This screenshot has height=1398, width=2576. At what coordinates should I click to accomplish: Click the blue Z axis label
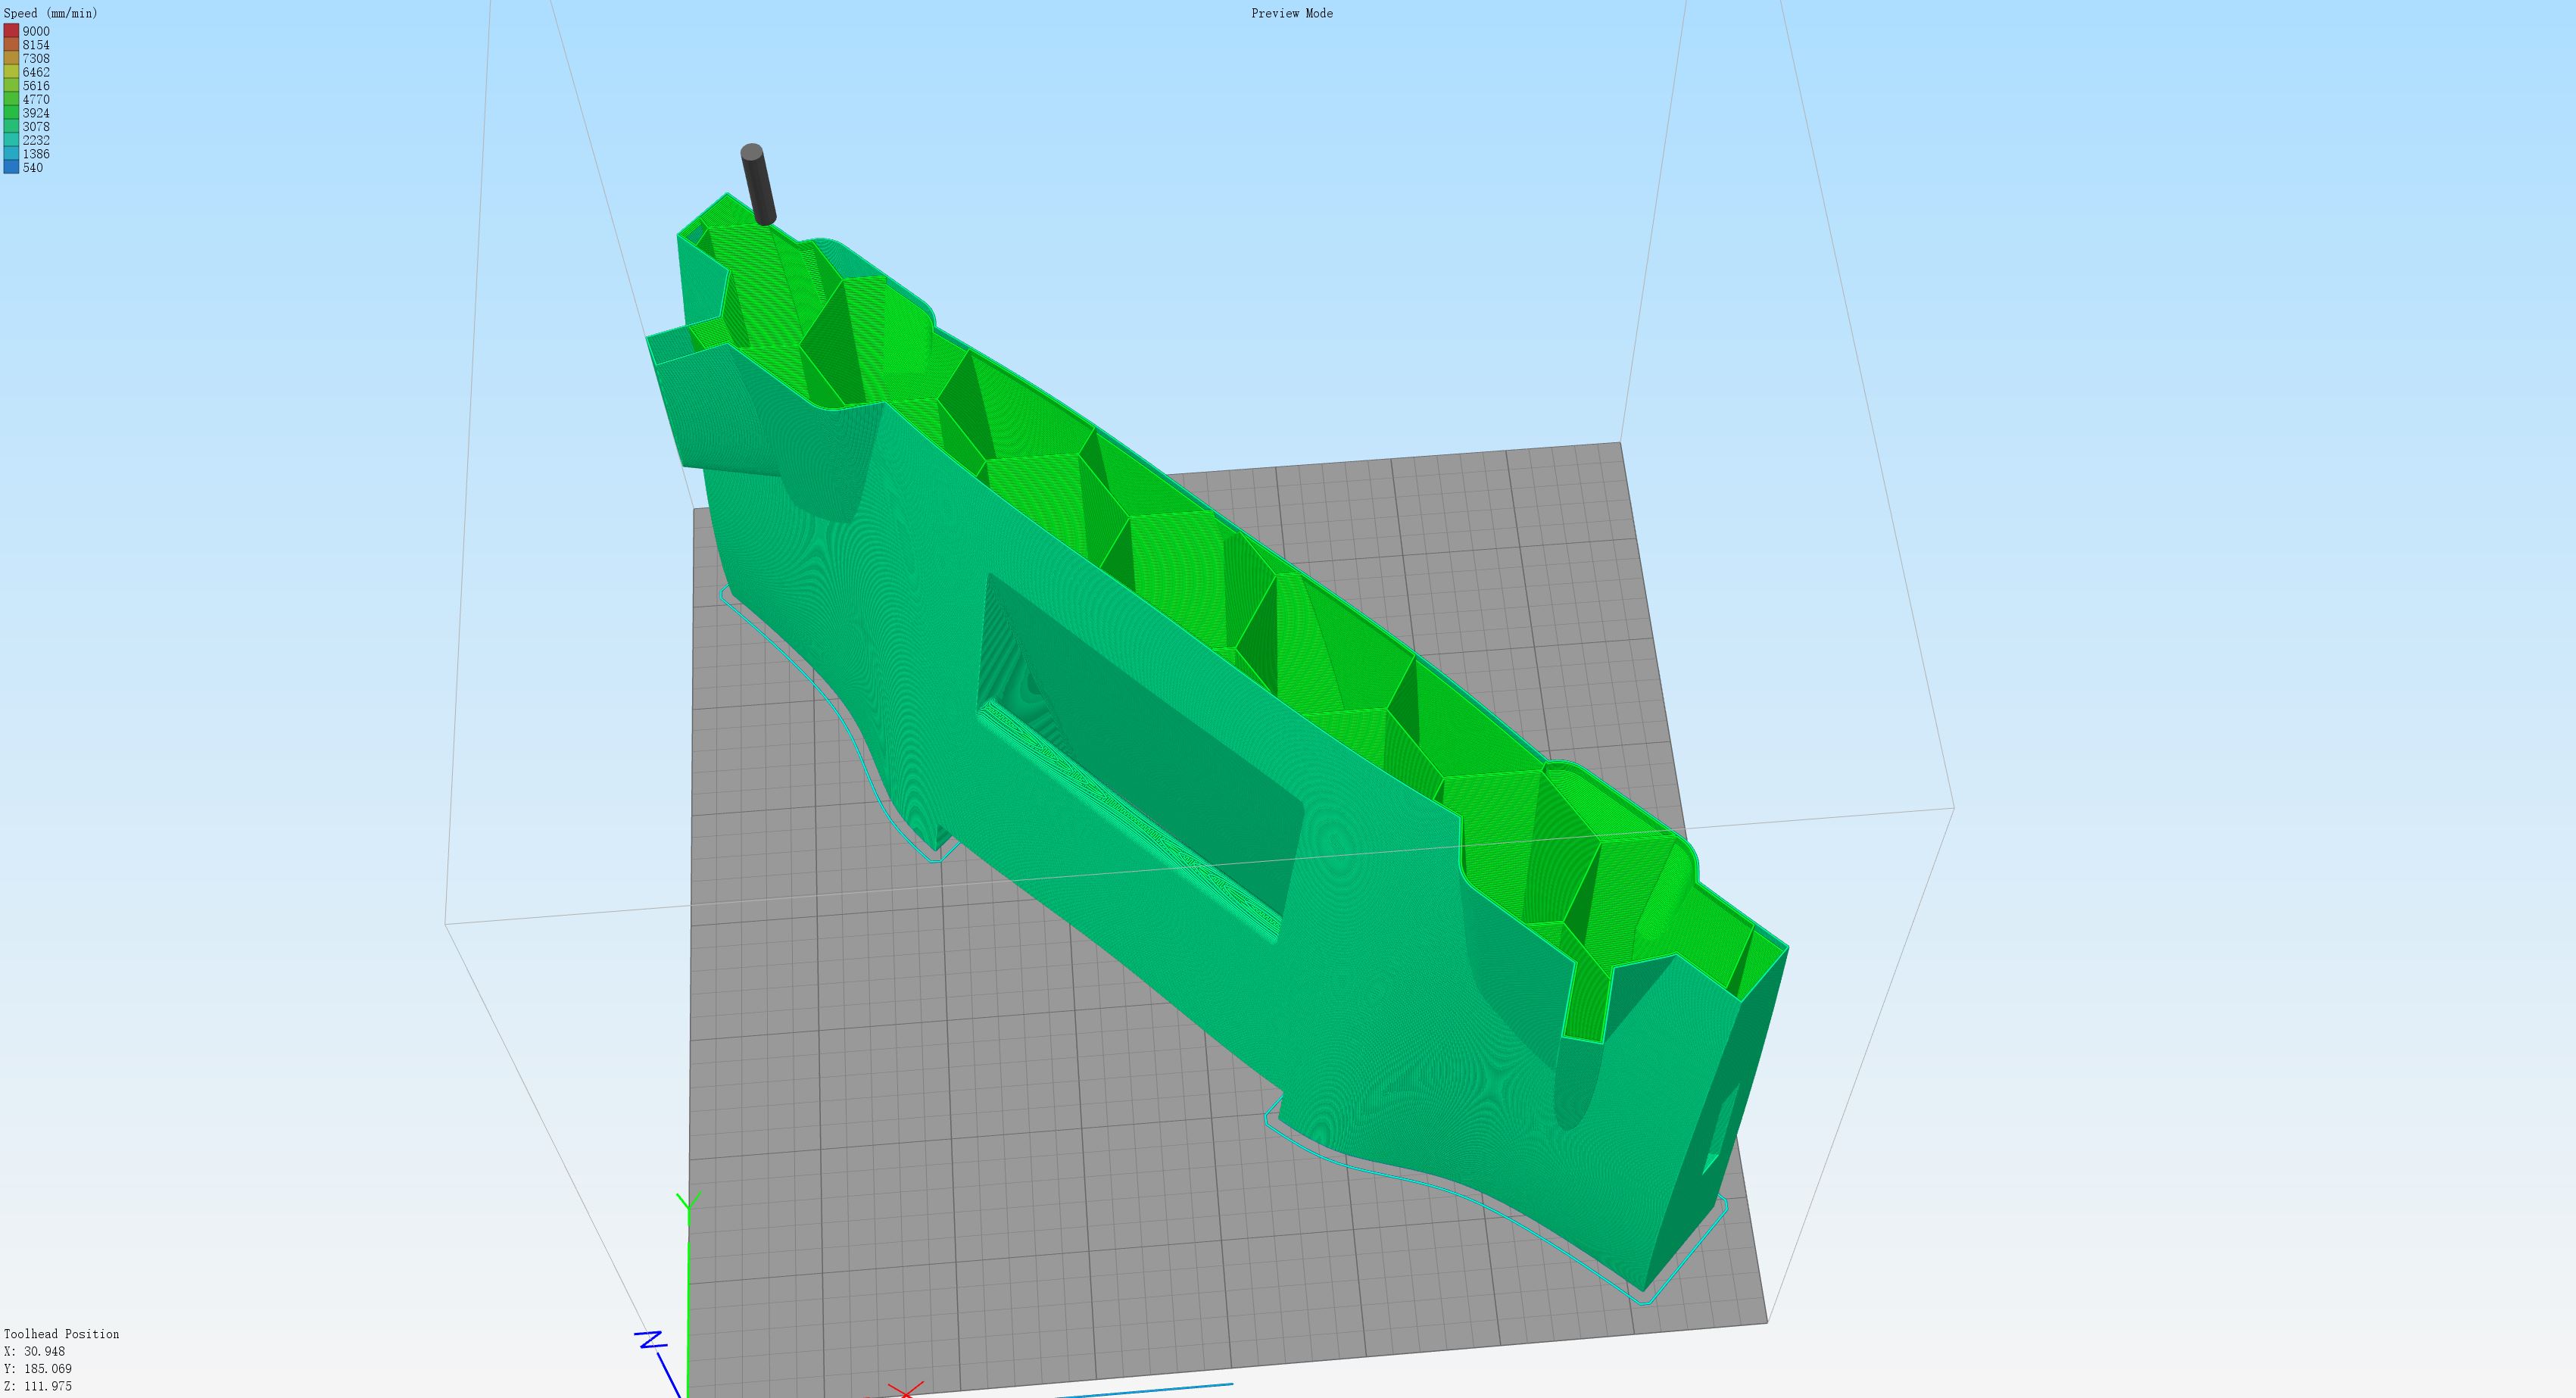(652, 1340)
